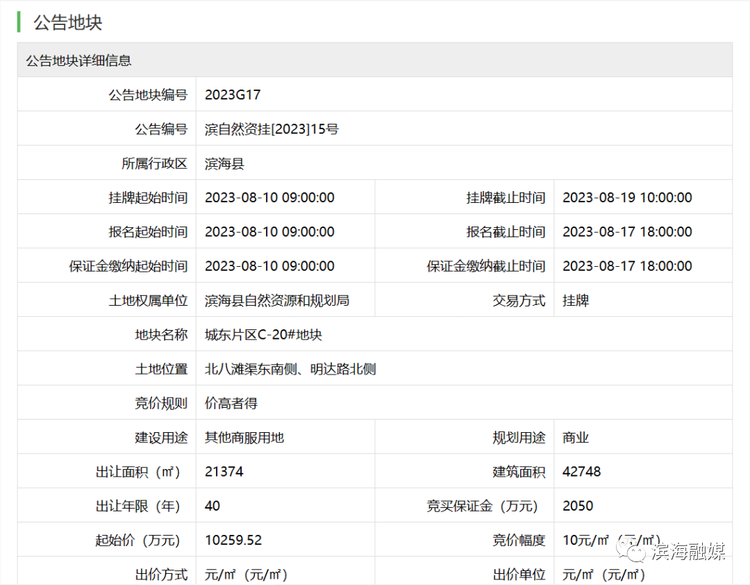This screenshot has width=750, height=585.
Task: Click the deposit amount value 2050
Action: coord(578,506)
